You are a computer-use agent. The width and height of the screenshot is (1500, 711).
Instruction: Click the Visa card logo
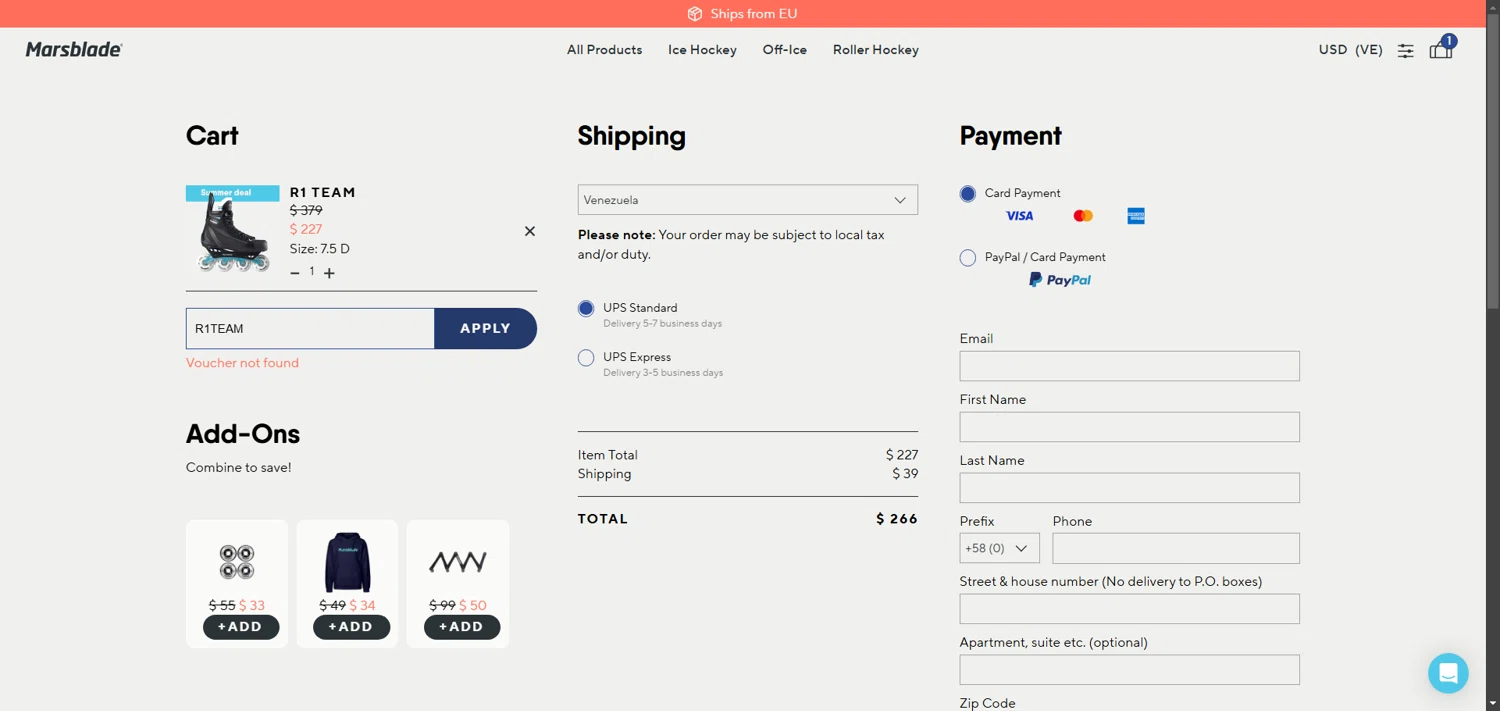(x=1019, y=216)
